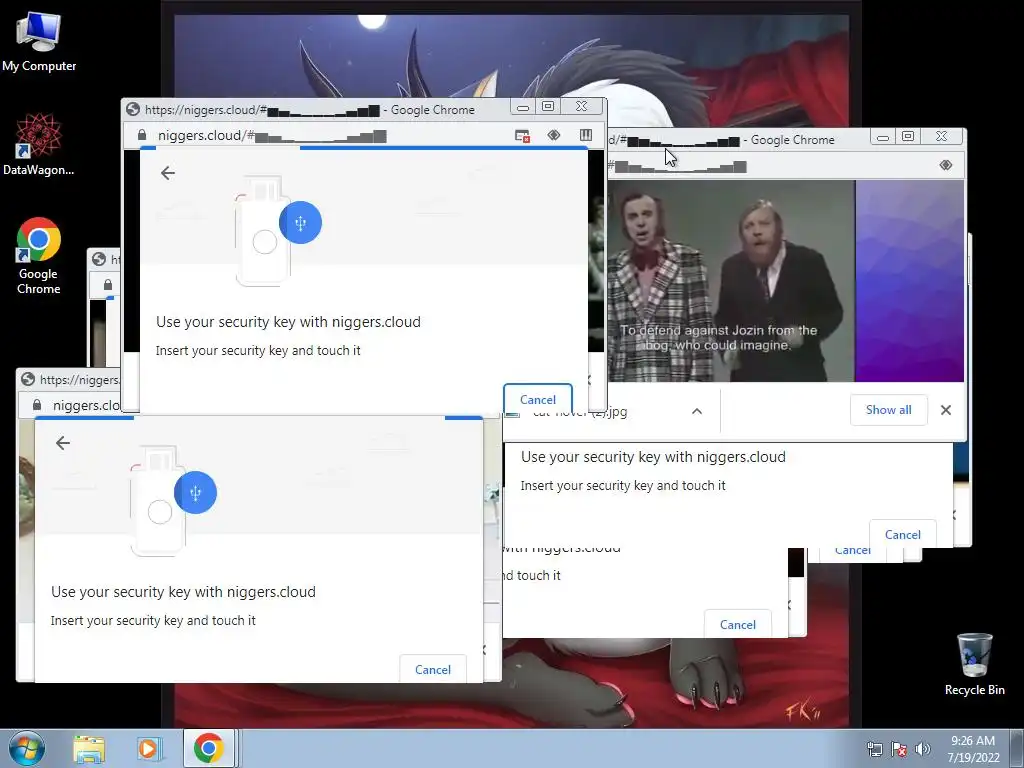Click the purple gradient panel beside the video
Image resolution: width=1024 pixels, height=768 pixels.
(910, 281)
